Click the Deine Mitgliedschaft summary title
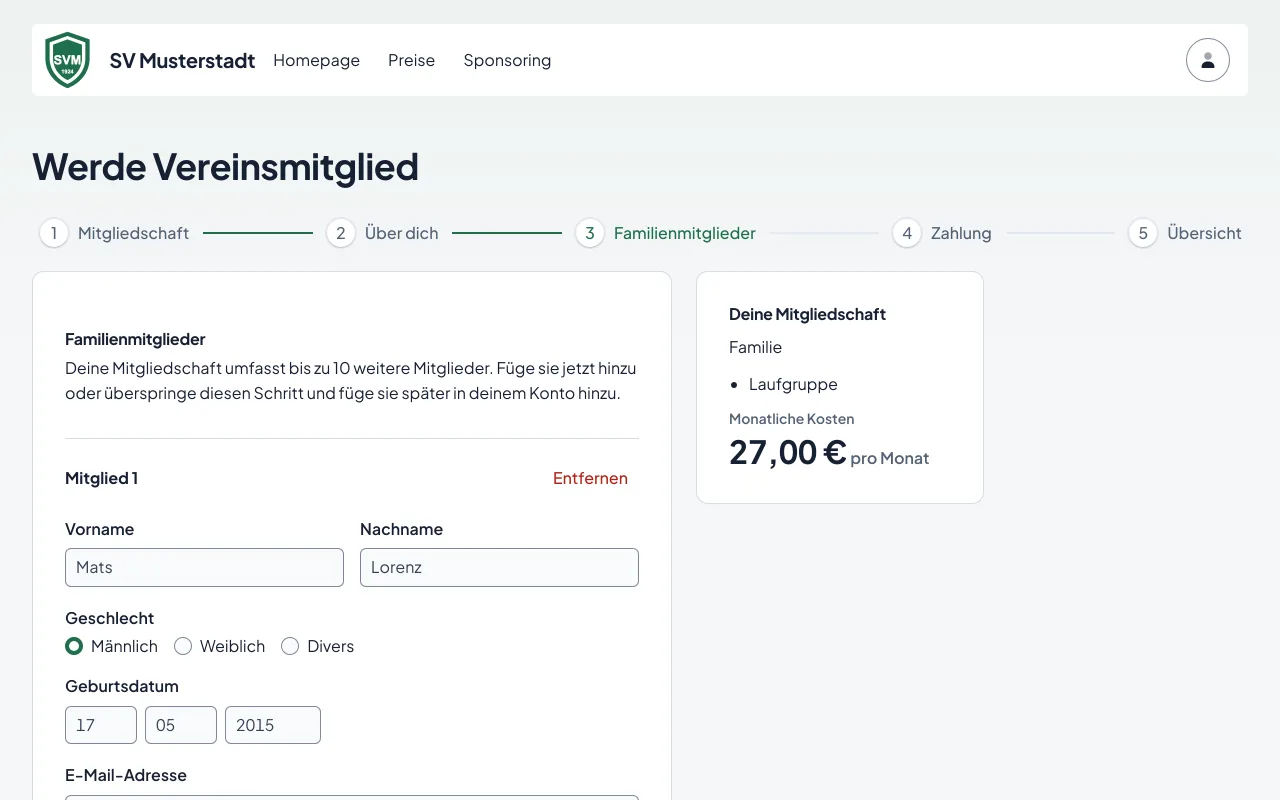1280x800 pixels. pyautogui.click(x=807, y=314)
